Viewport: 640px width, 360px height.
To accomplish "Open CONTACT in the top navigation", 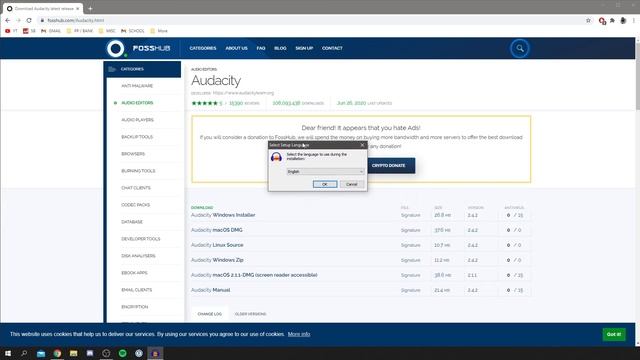I will [332, 48].
